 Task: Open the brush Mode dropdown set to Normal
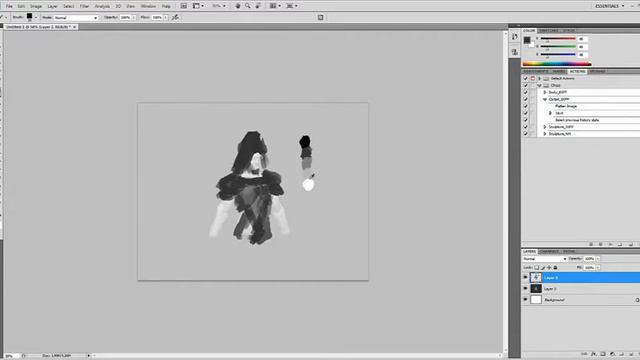point(76,18)
